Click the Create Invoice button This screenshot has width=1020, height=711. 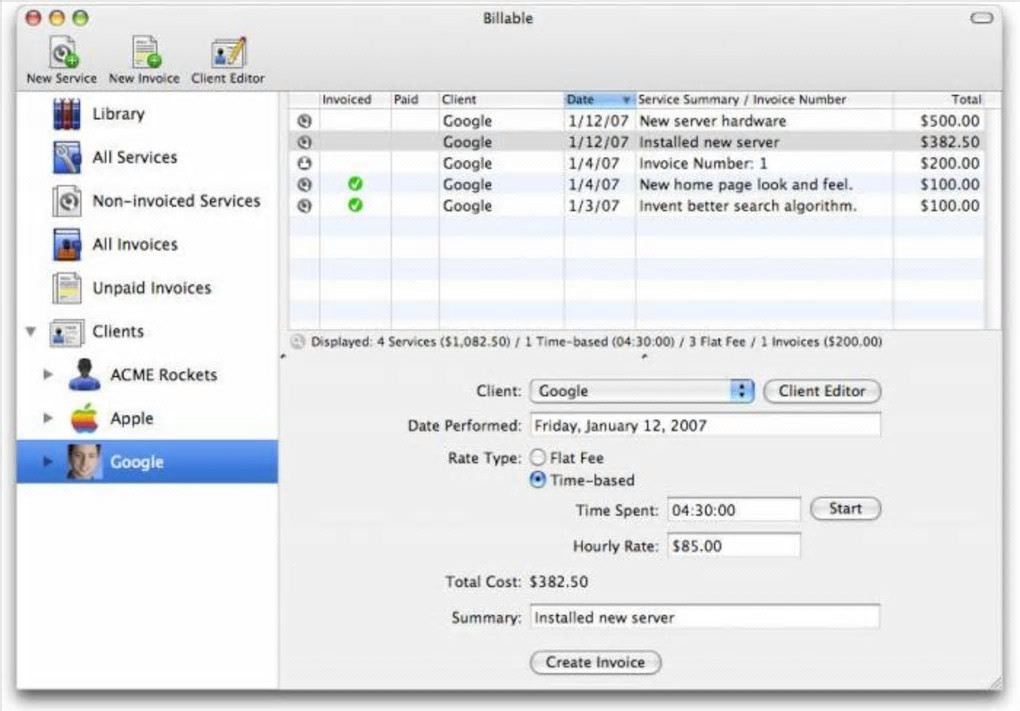(595, 662)
